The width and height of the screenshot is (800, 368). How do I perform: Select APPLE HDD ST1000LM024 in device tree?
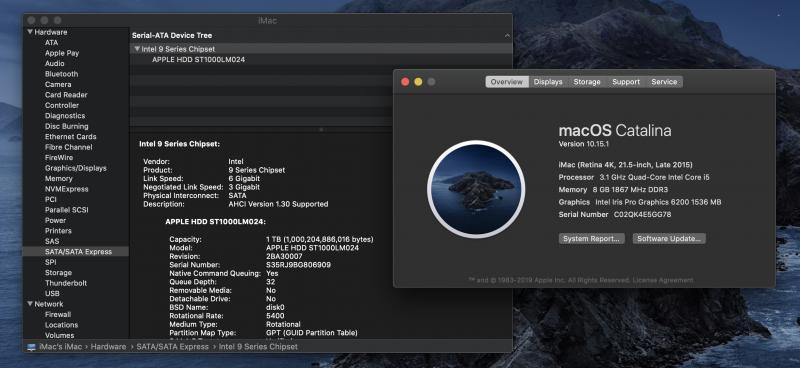[x=198, y=60]
